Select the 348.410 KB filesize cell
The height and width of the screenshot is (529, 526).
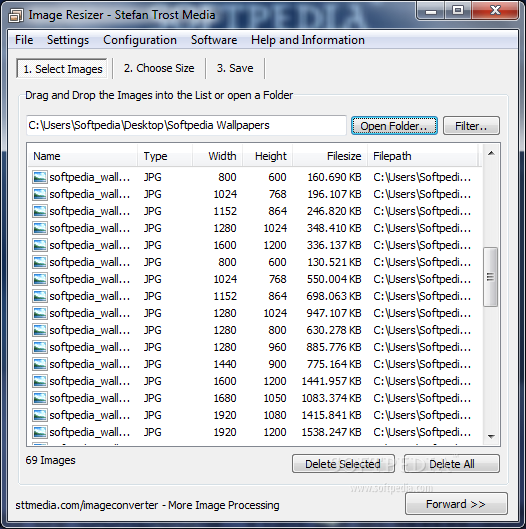click(x=334, y=228)
